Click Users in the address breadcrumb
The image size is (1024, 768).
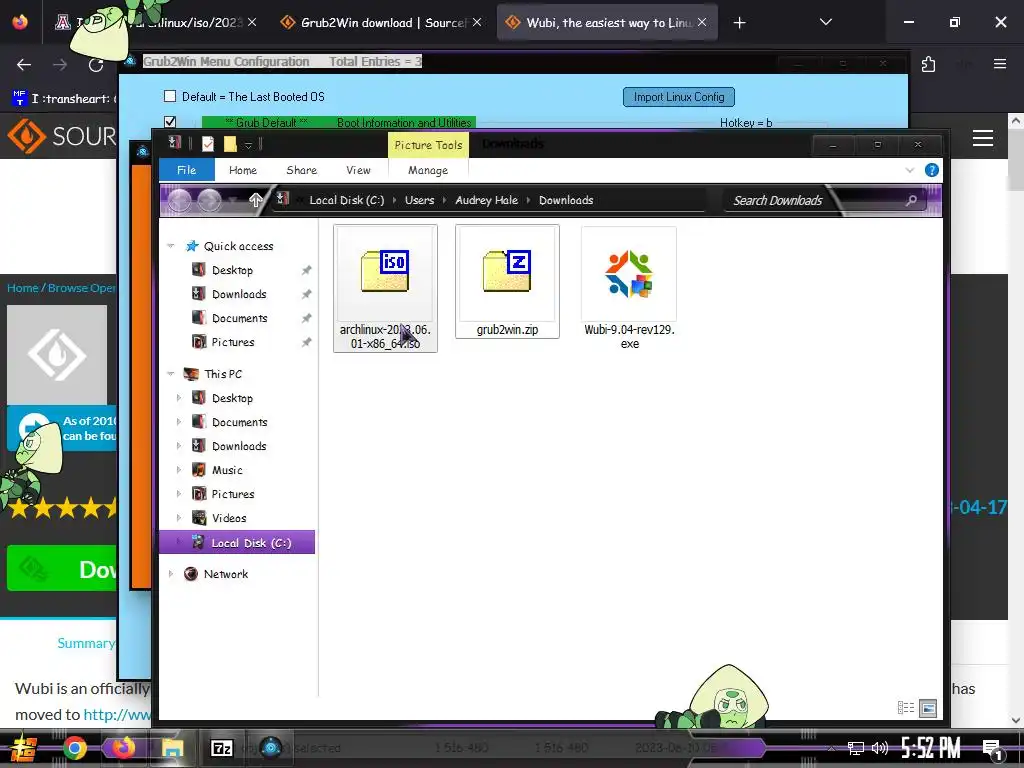click(x=419, y=200)
